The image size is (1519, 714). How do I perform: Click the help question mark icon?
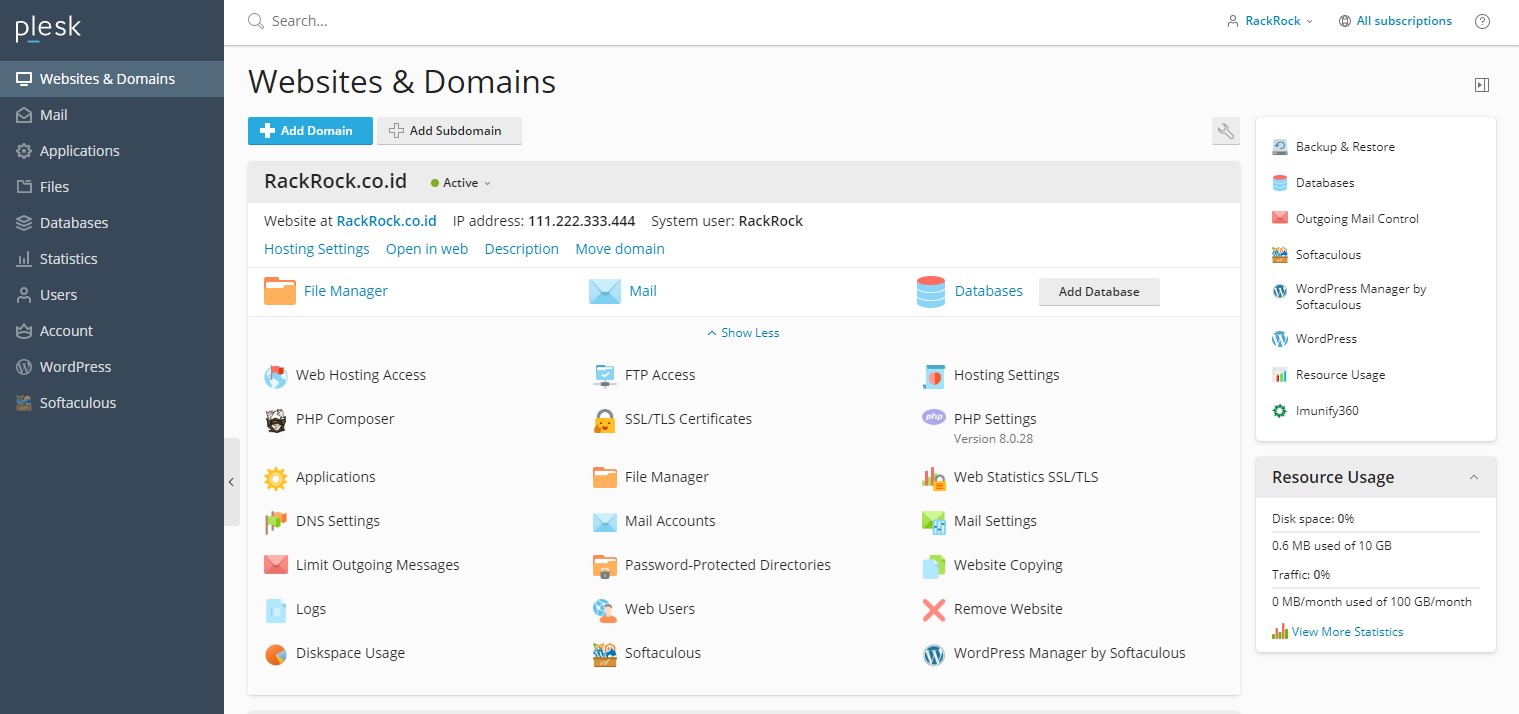(x=1483, y=21)
